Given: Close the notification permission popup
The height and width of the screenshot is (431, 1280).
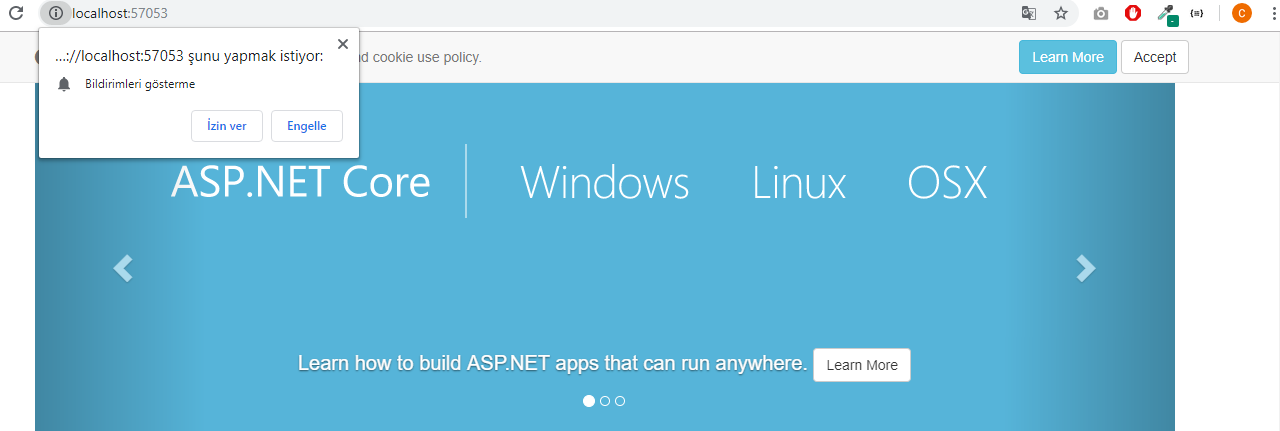Looking at the screenshot, I should click(343, 44).
